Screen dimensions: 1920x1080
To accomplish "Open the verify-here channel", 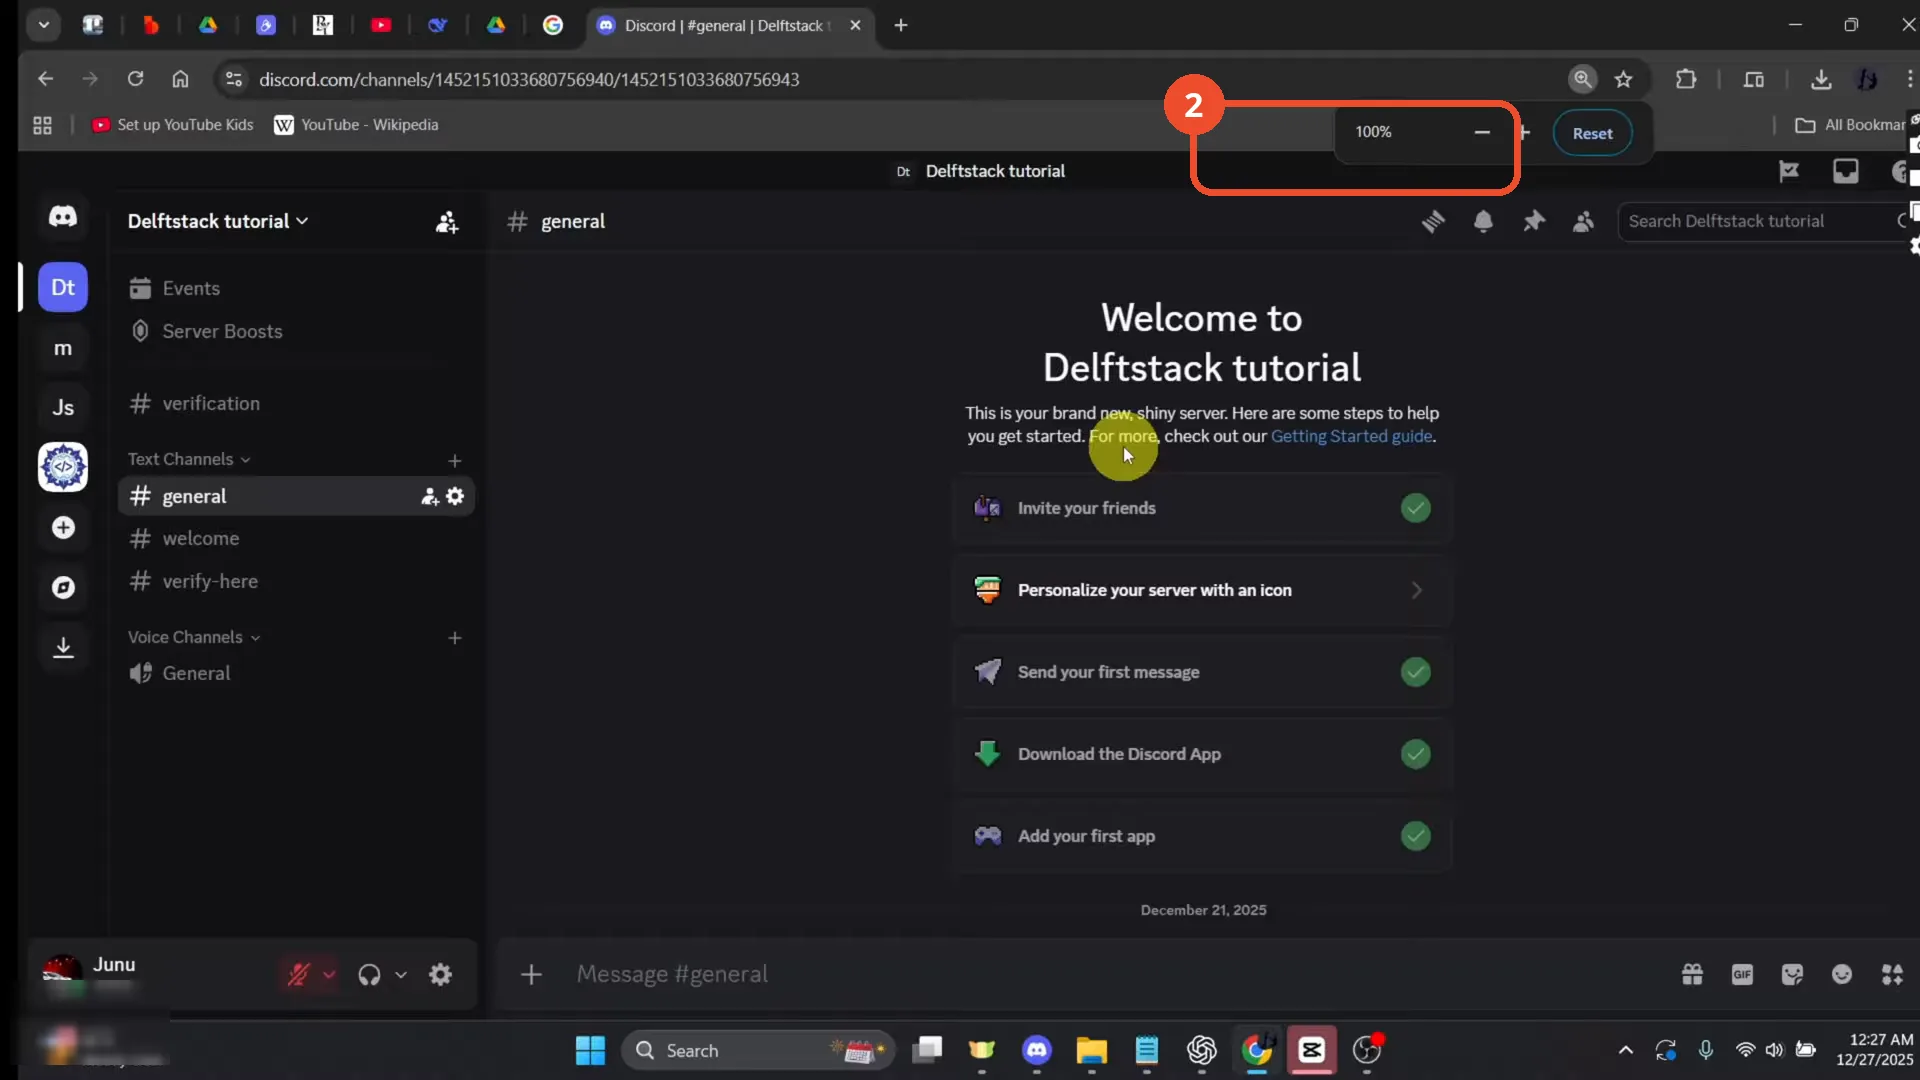I will click(x=295, y=581).
